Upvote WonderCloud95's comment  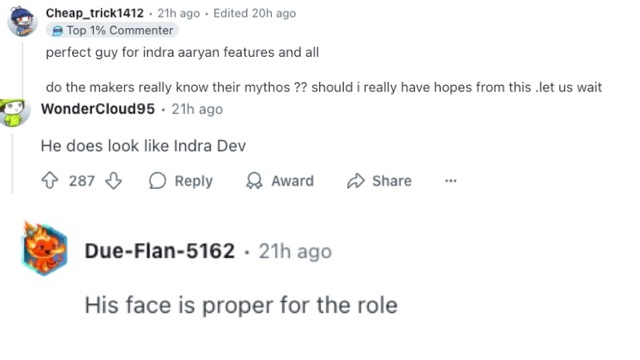[x=50, y=180]
